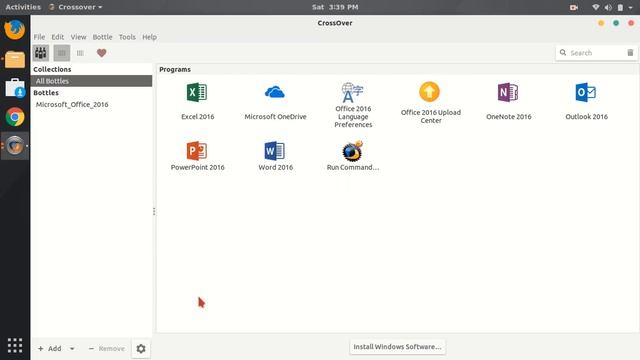Open the Activities overview
Image resolution: width=640 pixels, height=360 pixels.
[x=23, y=7]
